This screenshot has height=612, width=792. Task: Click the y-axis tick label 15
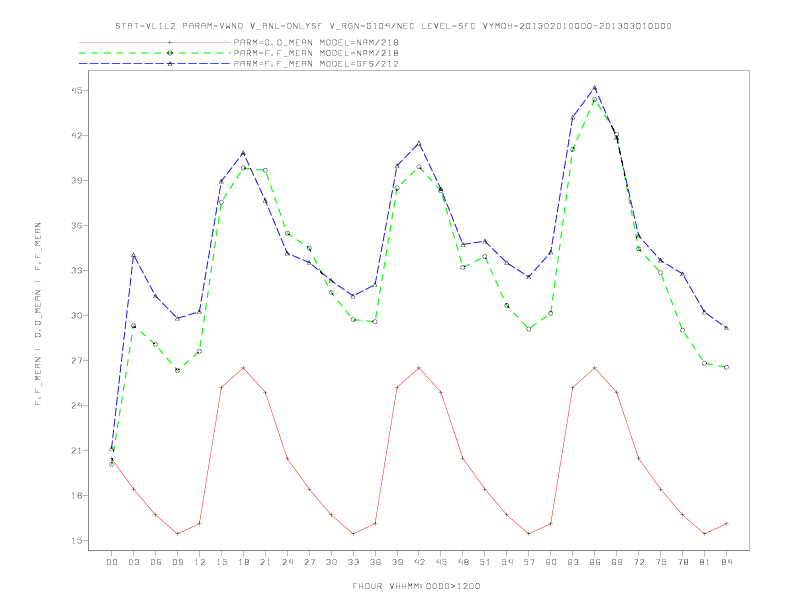click(x=79, y=540)
